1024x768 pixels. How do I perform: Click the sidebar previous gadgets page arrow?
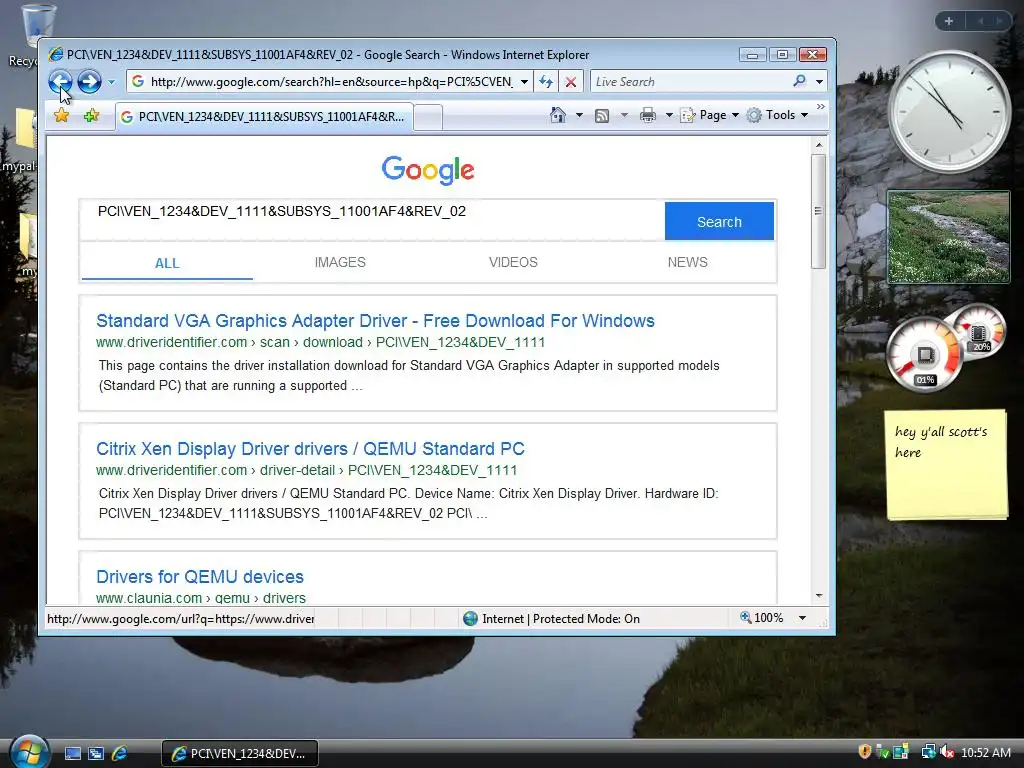click(981, 21)
